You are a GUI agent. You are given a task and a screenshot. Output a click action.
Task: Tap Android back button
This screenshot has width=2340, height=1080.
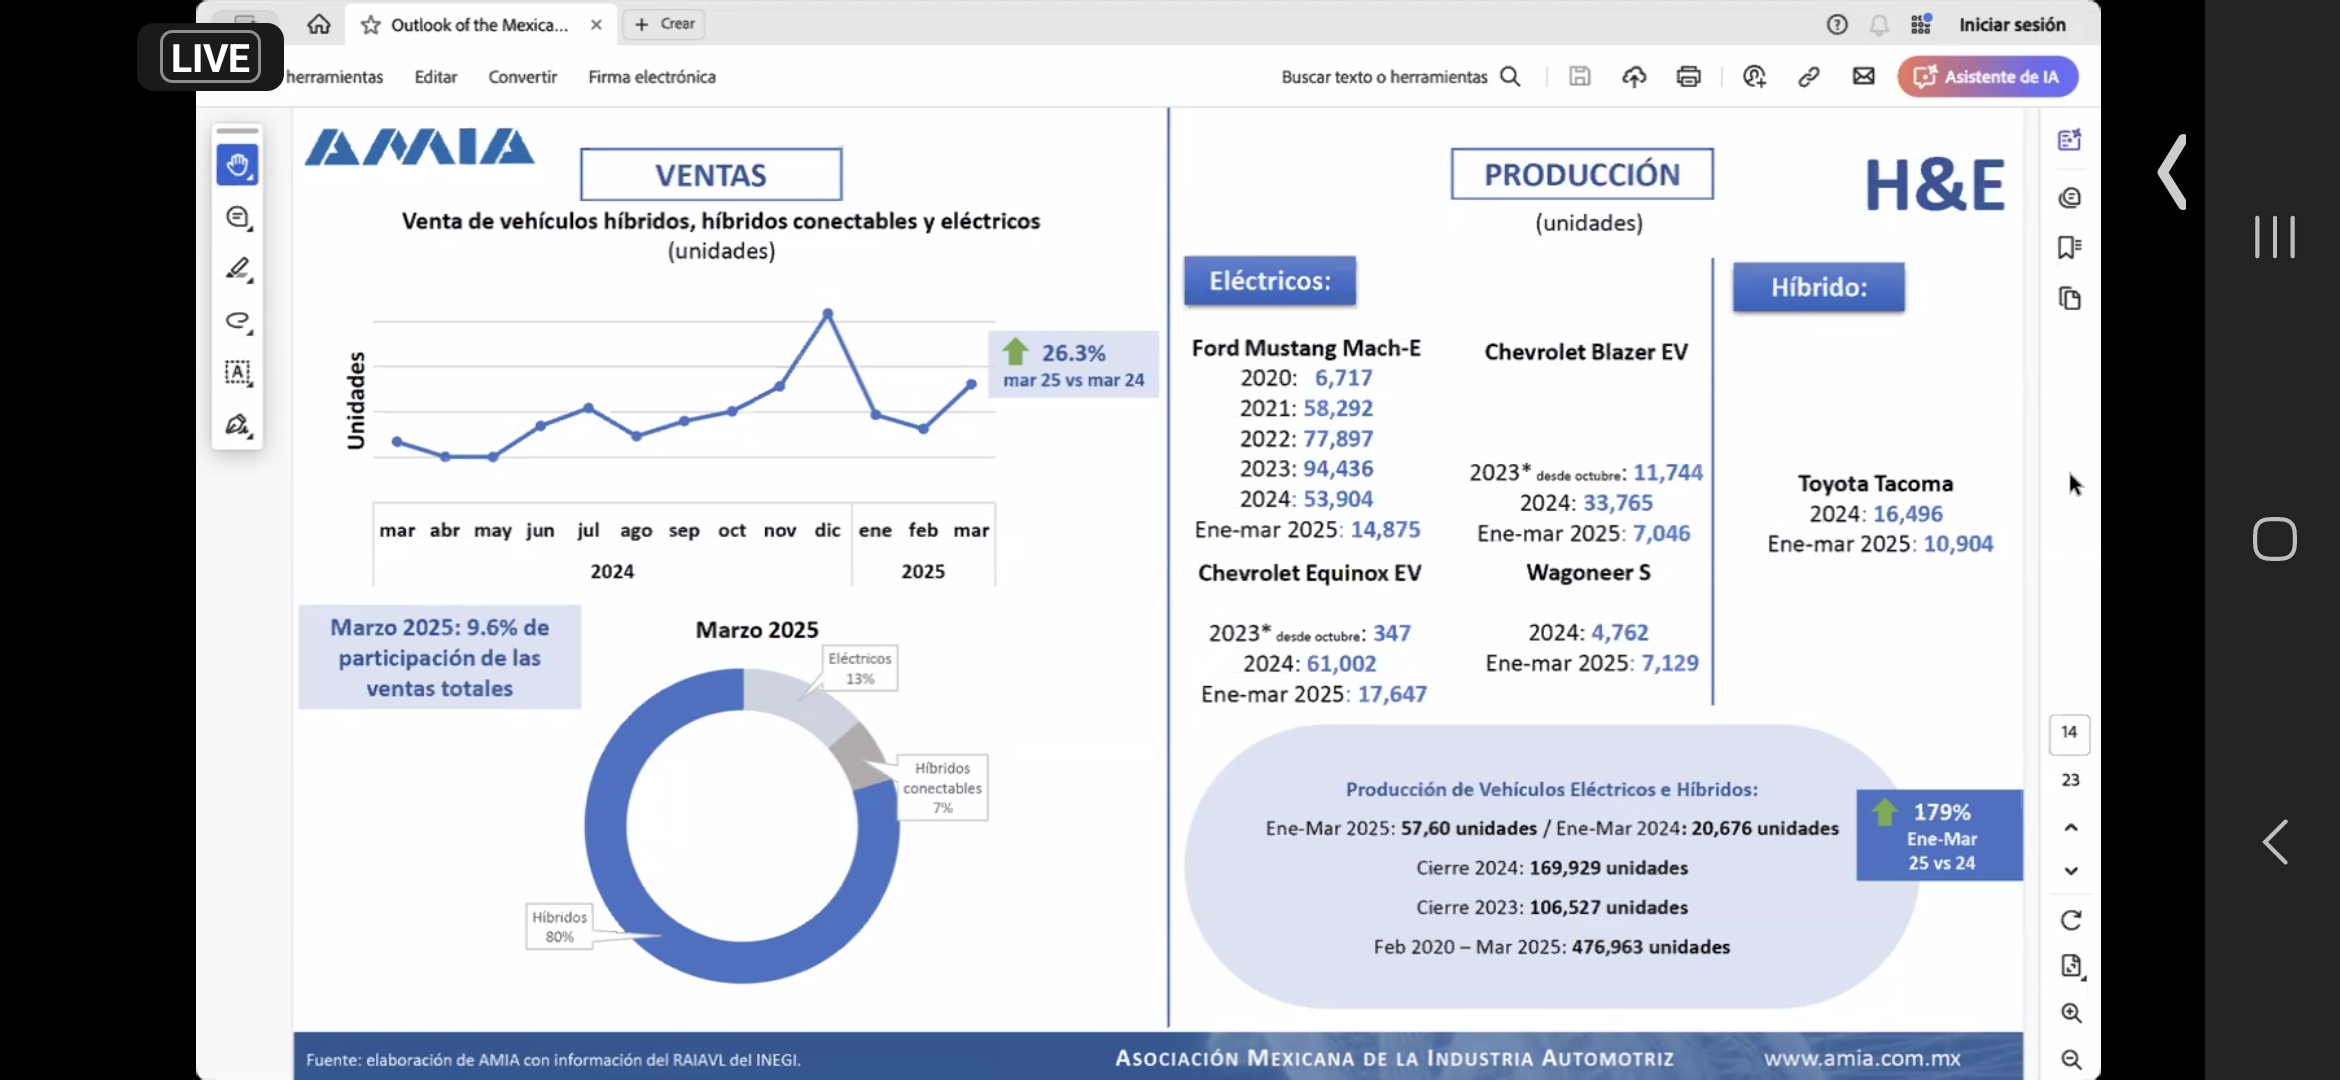pos(2275,842)
